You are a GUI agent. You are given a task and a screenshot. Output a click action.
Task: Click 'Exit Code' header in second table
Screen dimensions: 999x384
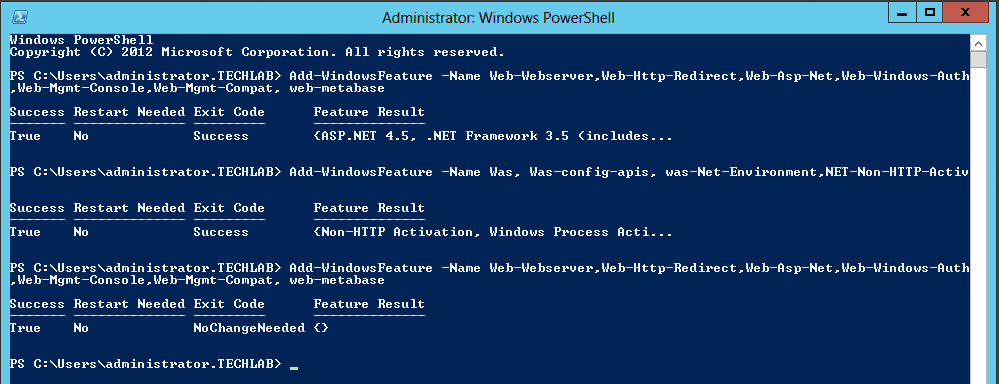coord(229,208)
